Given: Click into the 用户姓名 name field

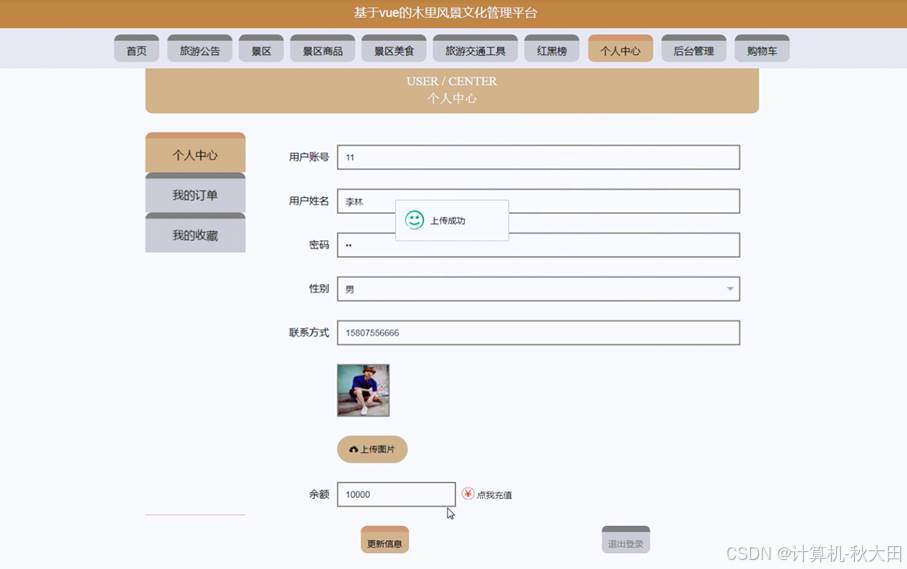Looking at the screenshot, I should pyautogui.click(x=539, y=201).
